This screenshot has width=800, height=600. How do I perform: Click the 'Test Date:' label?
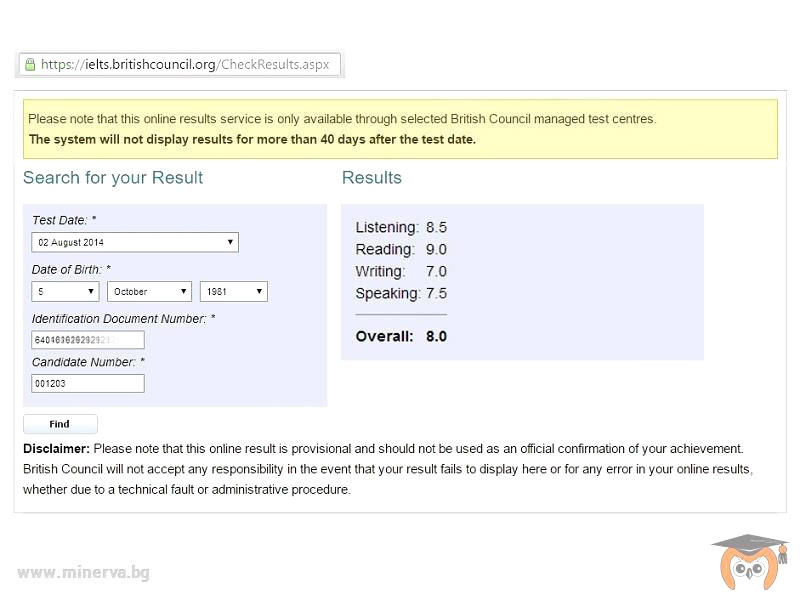(x=64, y=220)
